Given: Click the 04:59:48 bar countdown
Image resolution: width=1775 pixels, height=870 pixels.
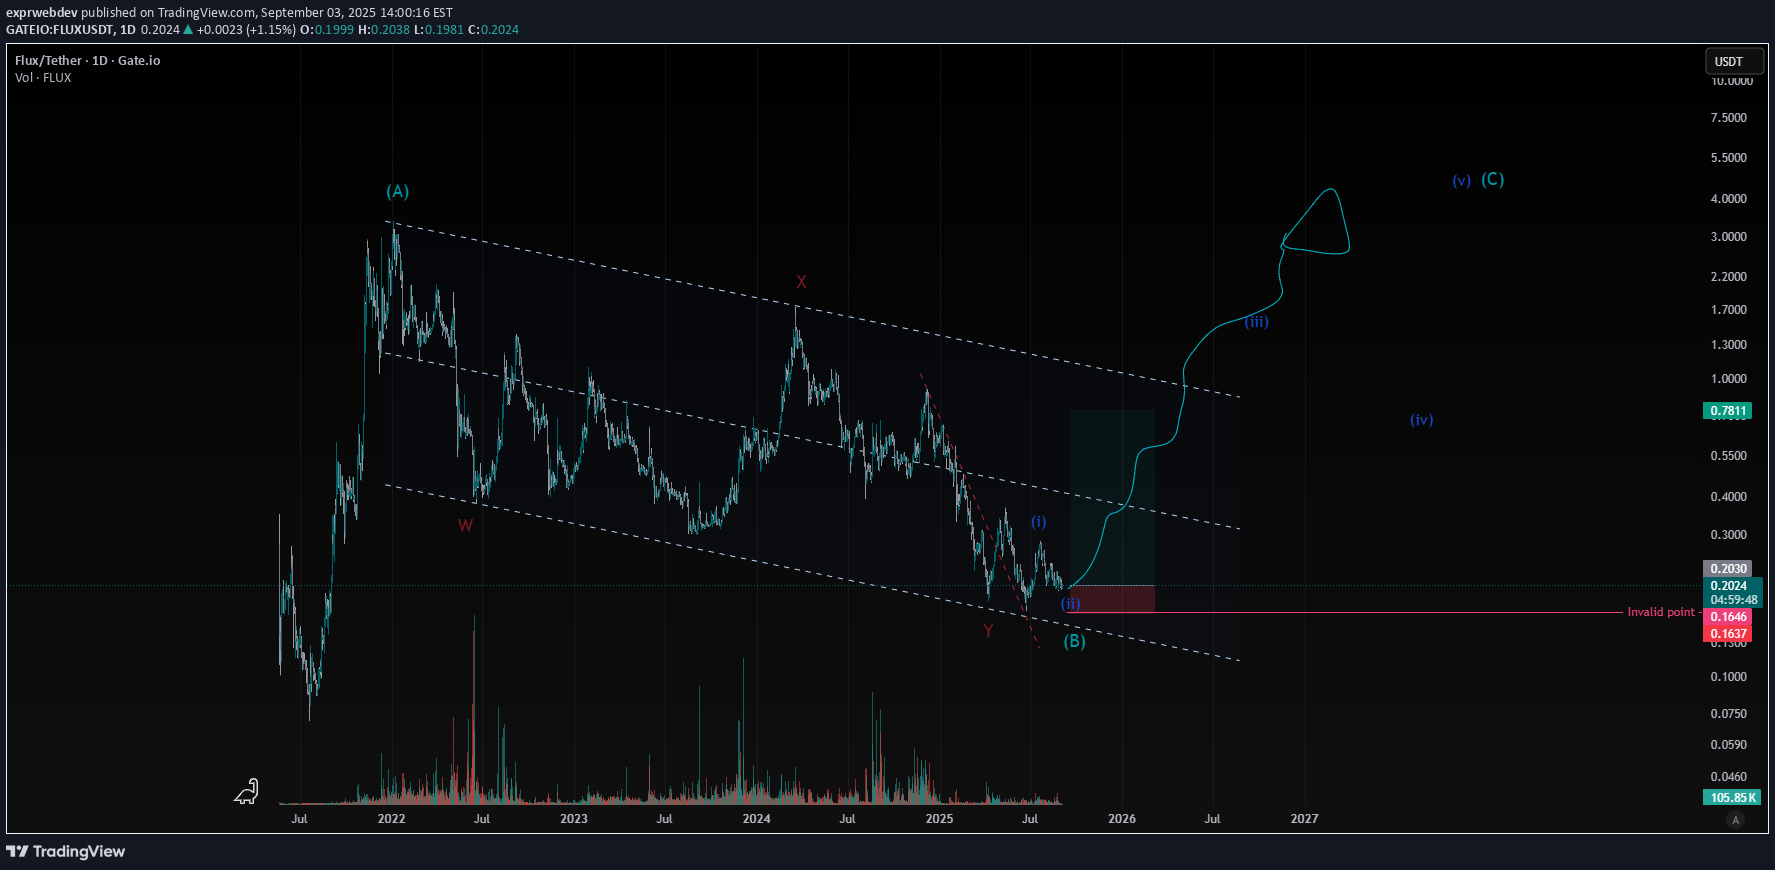Looking at the screenshot, I should click(x=1732, y=600).
